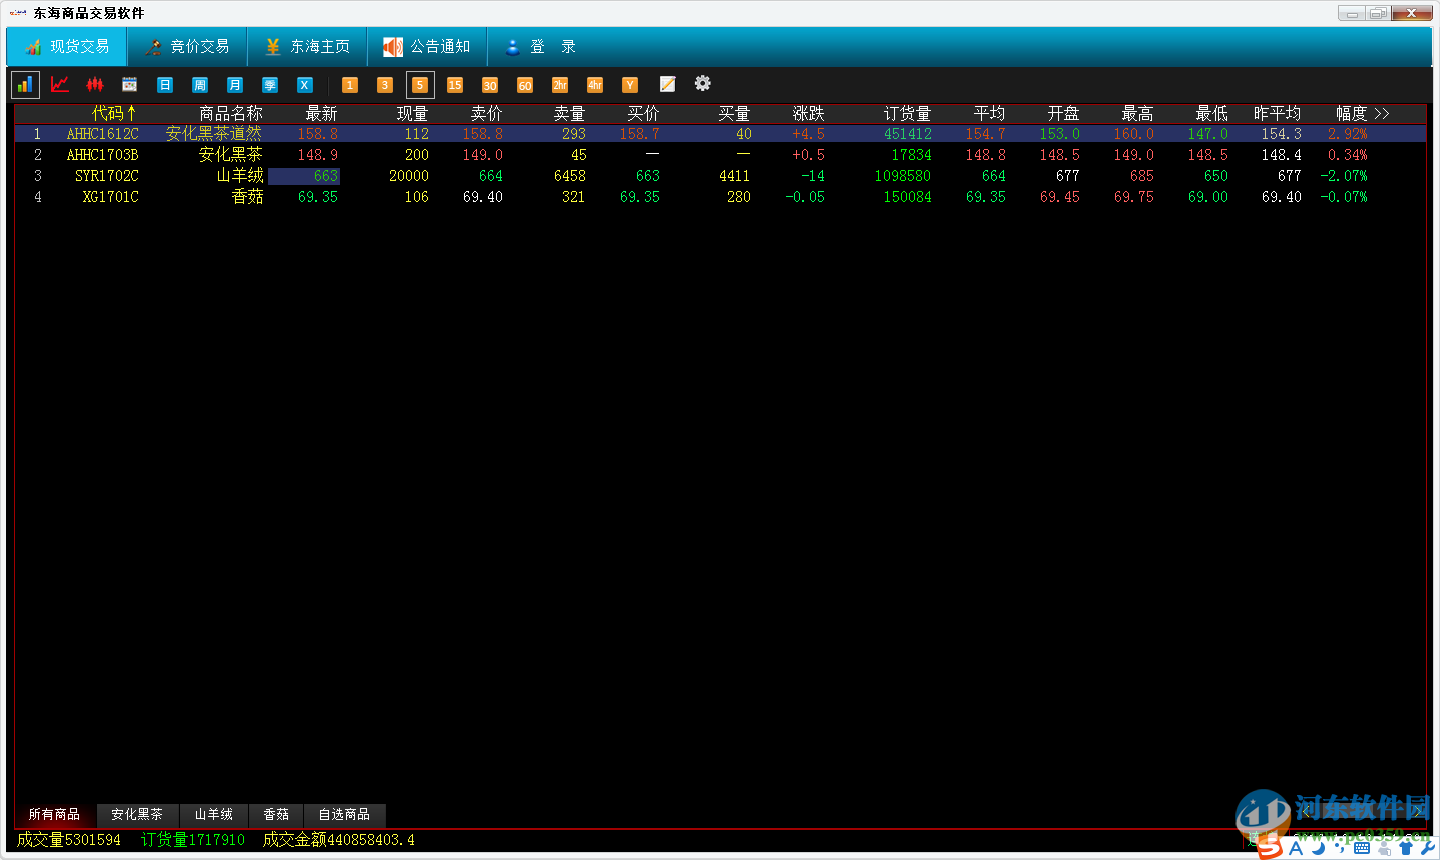
Task: Choose the 5-minute interval icon
Action: click(x=420, y=85)
